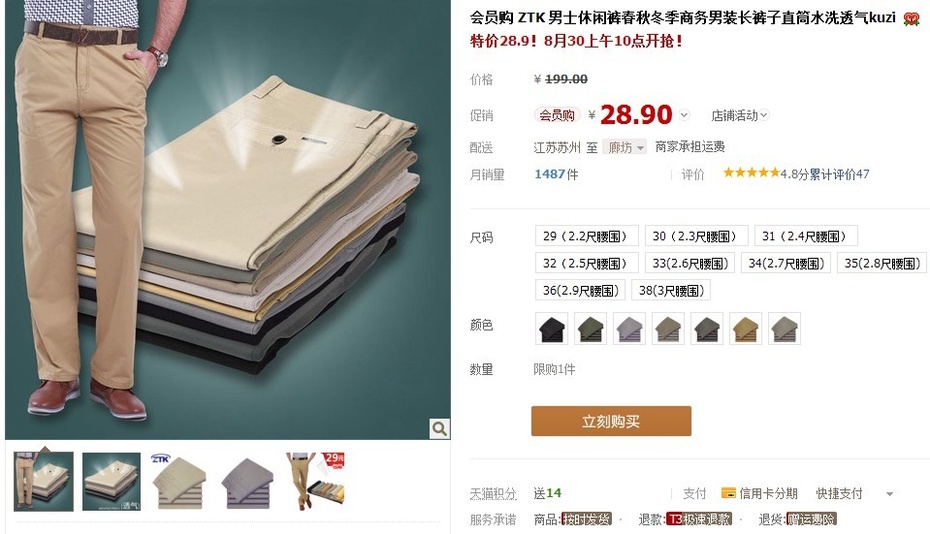
Task: Choose size 38 (3尺腰围)
Action: click(x=671, y=291)
